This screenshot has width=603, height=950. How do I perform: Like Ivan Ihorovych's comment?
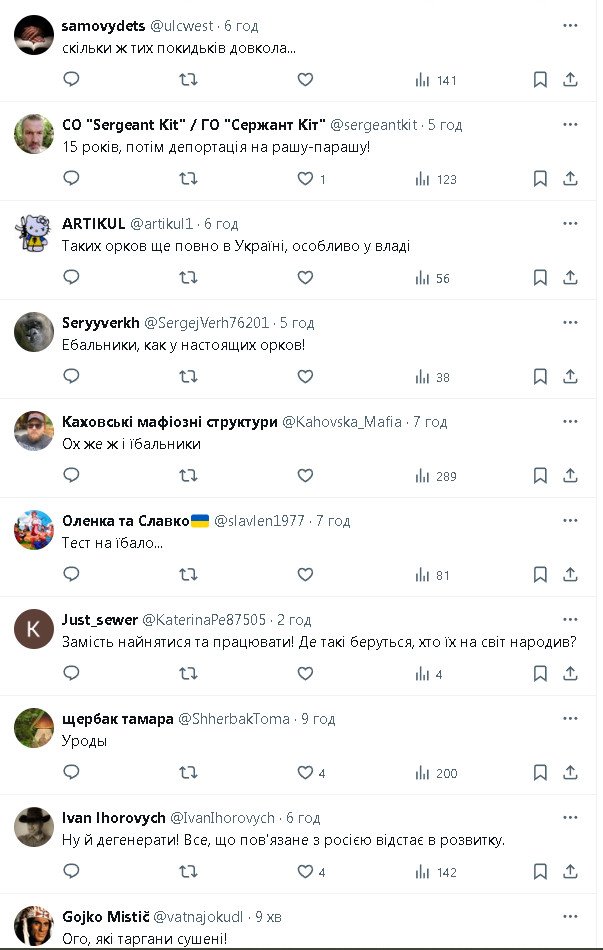coord(305,872)
